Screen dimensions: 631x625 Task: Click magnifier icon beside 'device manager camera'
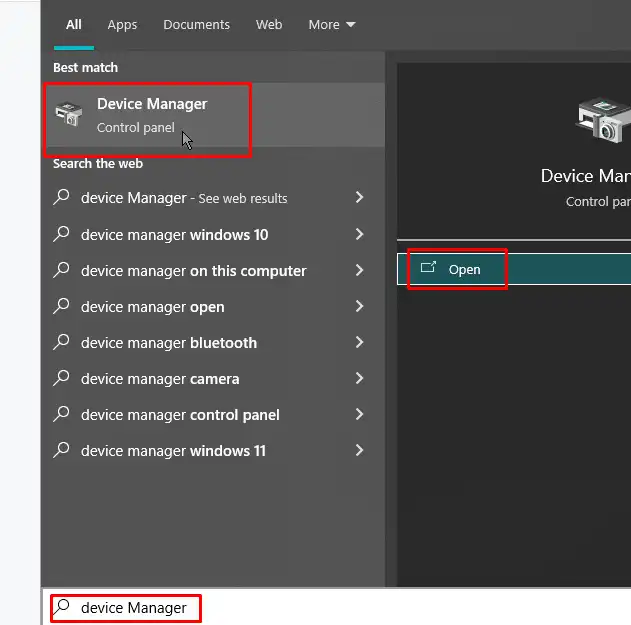coord(62,379)
